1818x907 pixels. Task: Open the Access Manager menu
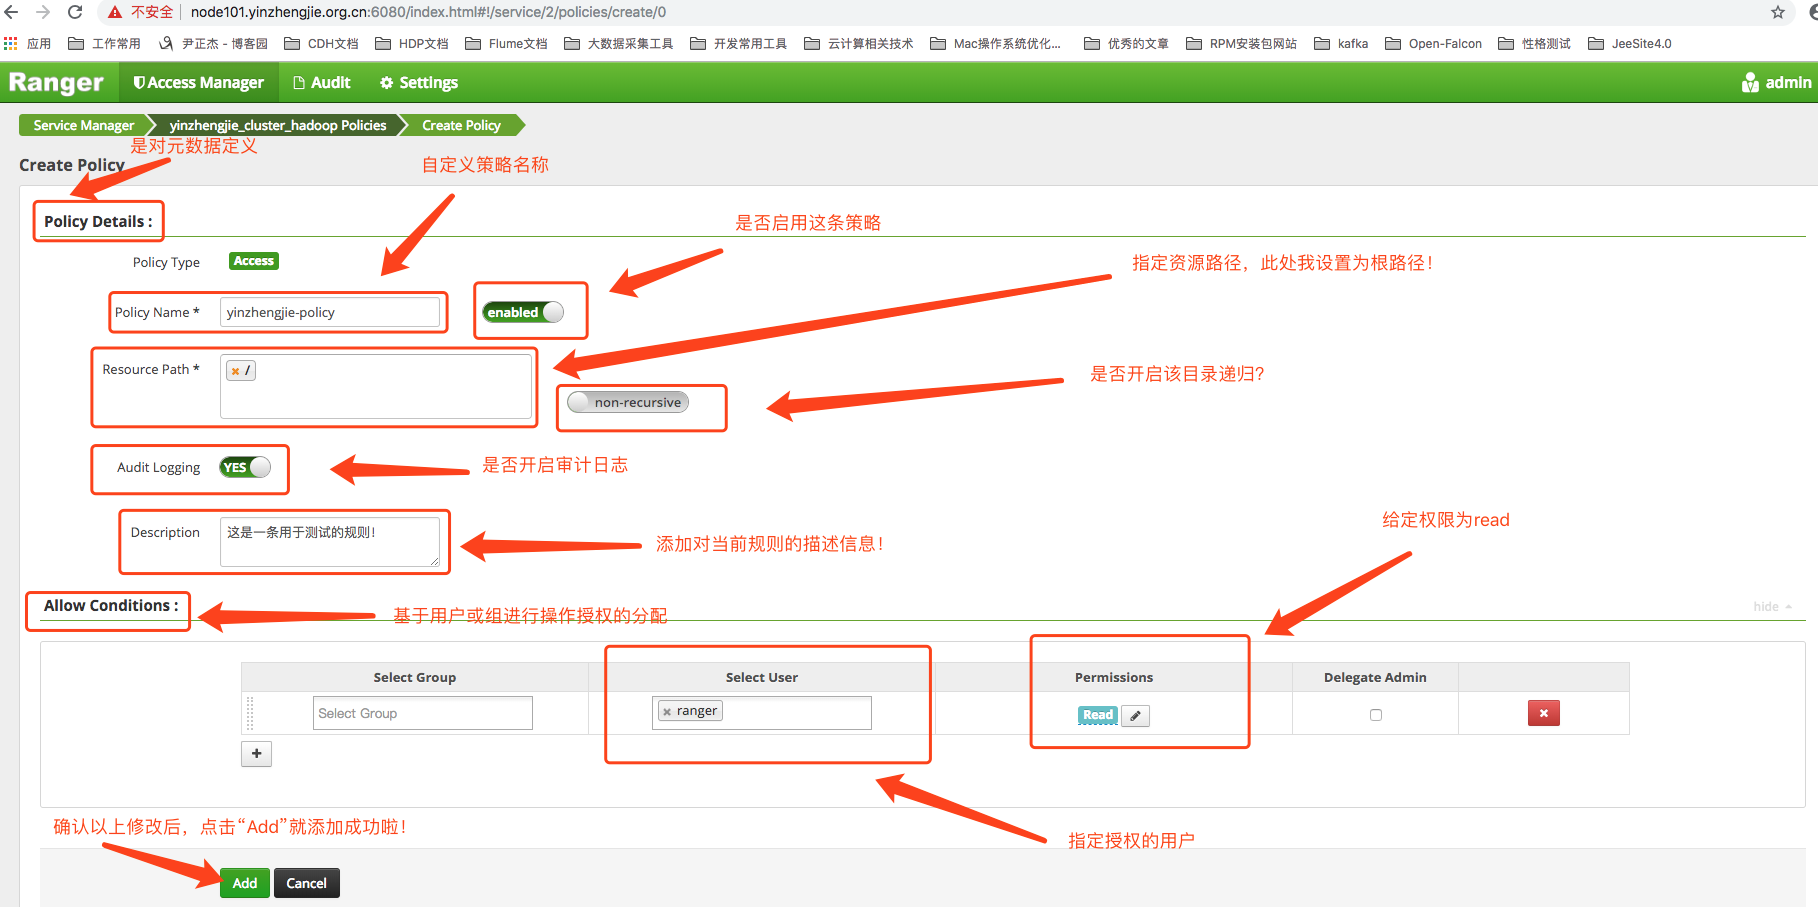[x=198, y=82]
